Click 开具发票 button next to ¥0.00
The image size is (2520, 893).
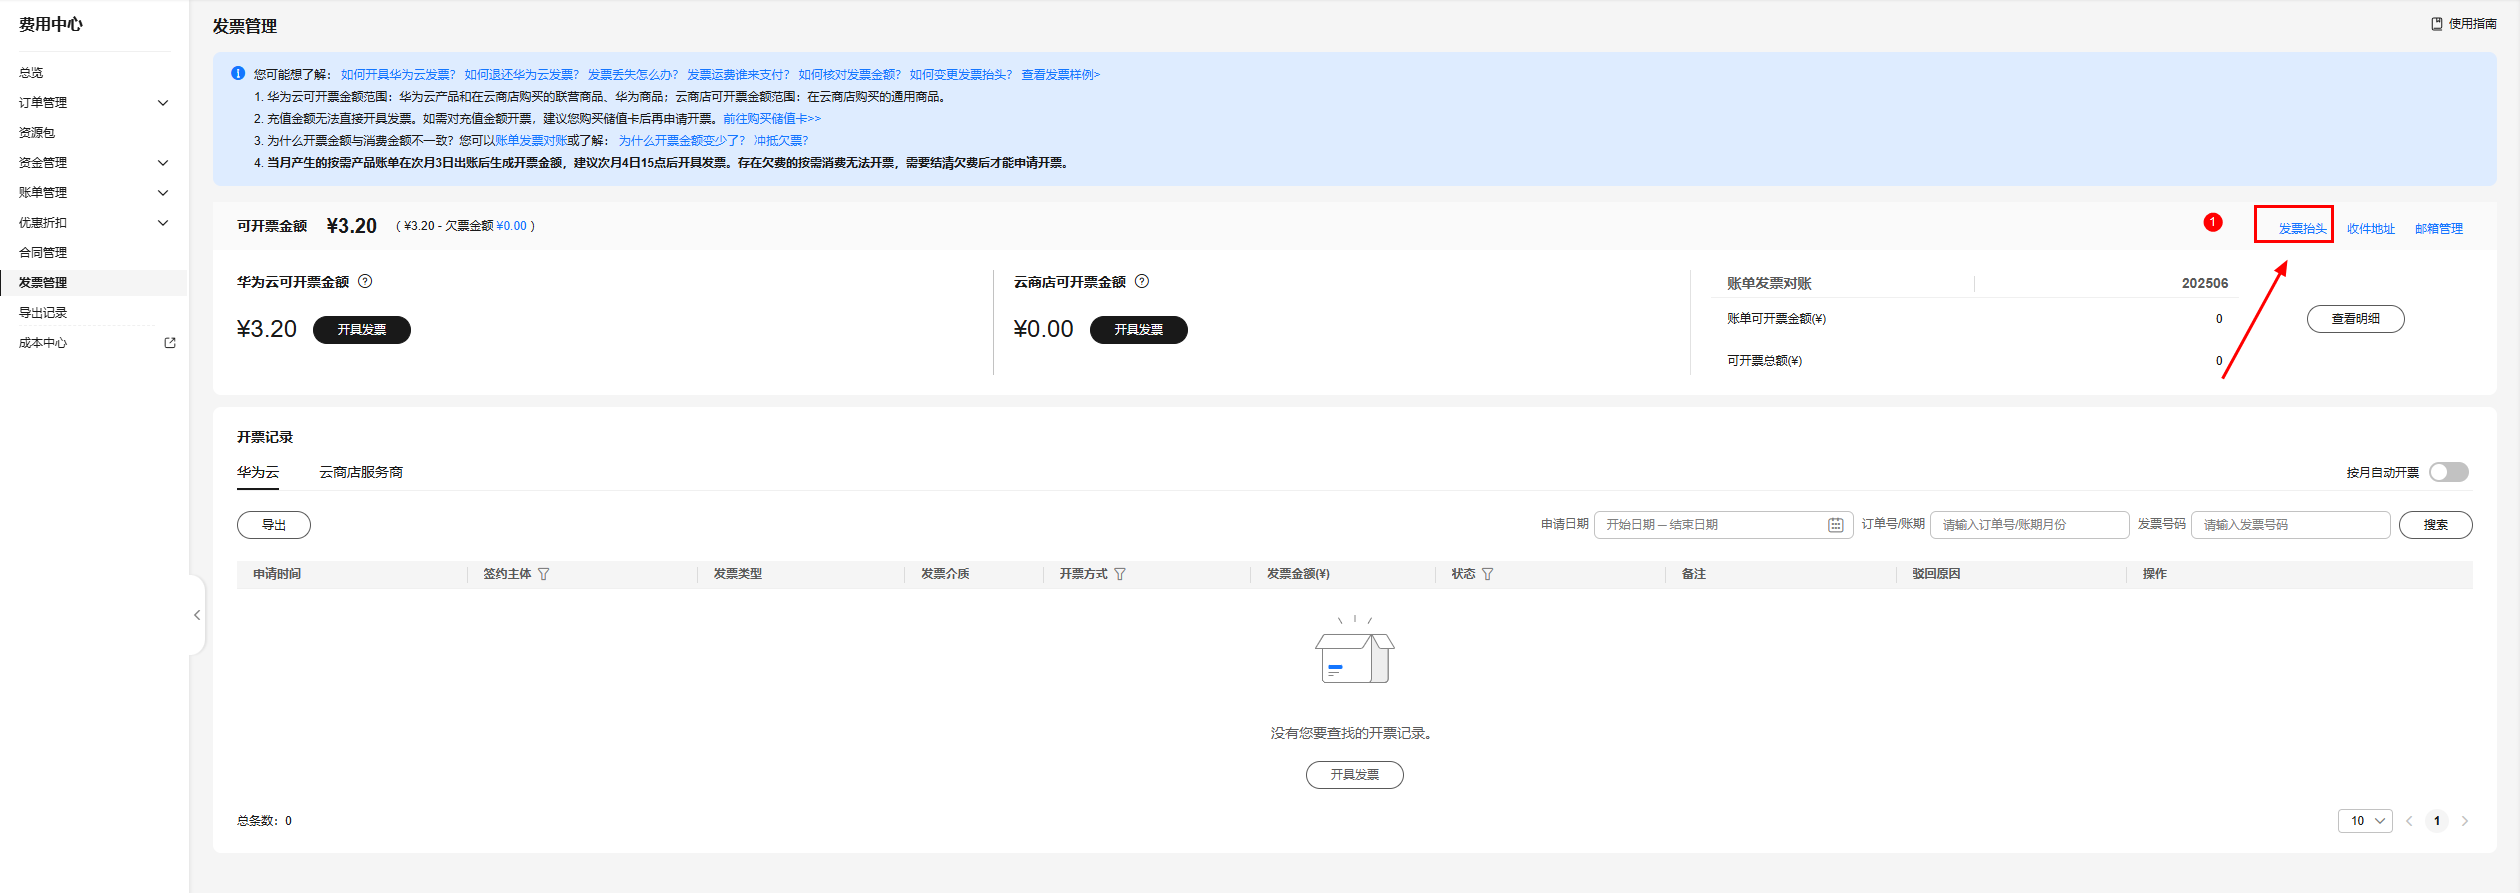[x=1139, y=329]
